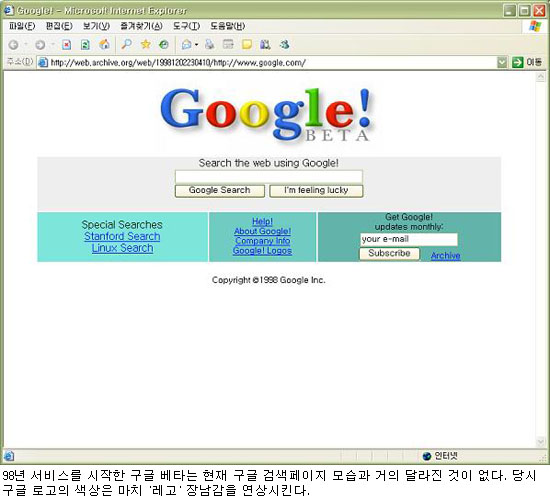The image size is (550, 500).
Task: Click the I'm feeling lucky button
Action: point(316,191)
